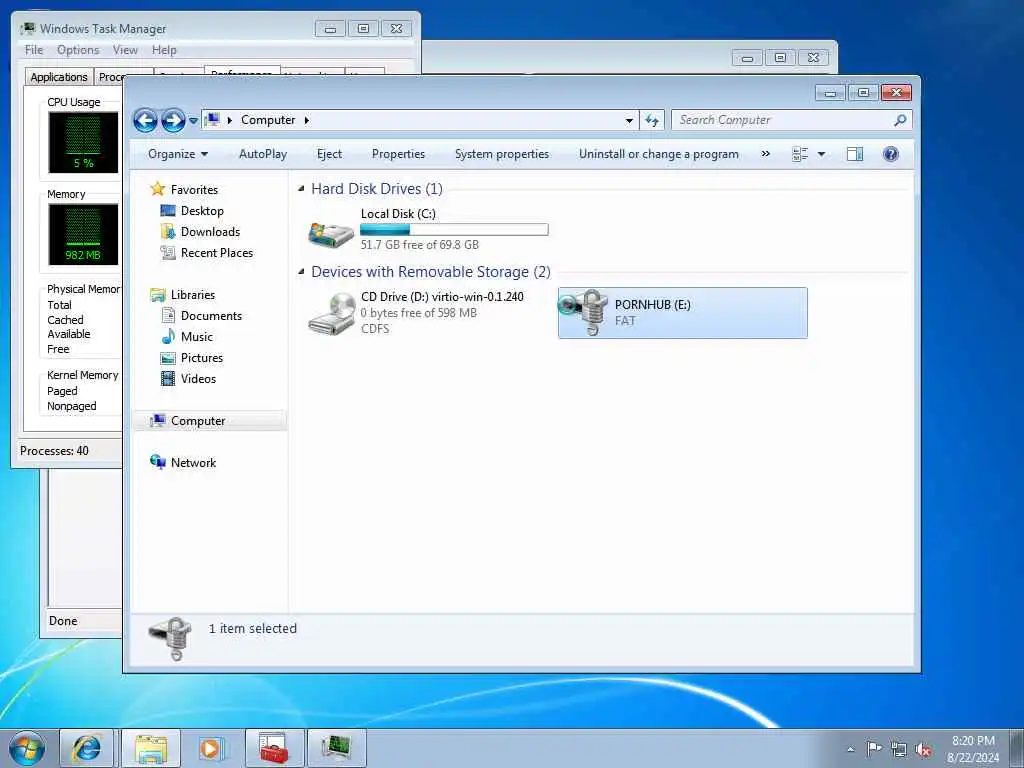Open the Windows Start button
1024x768 pixels.
[x=27, y=748]
